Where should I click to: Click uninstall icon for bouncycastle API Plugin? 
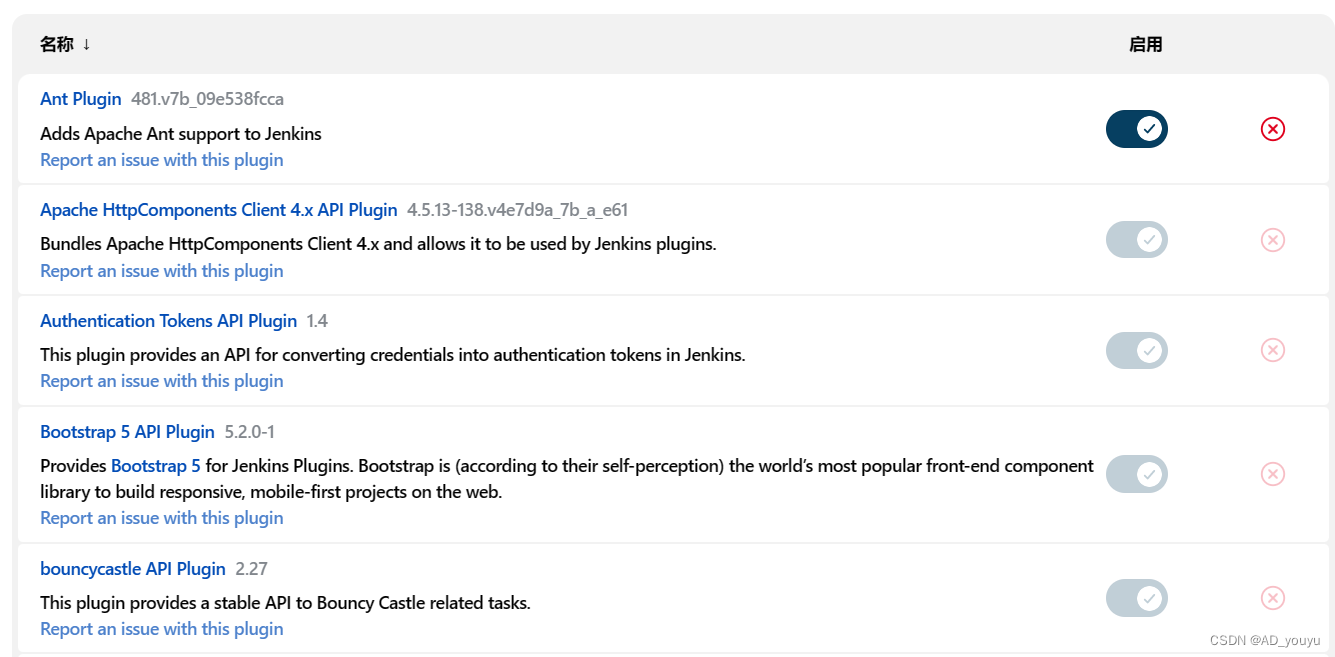(x=1272, y=598)
